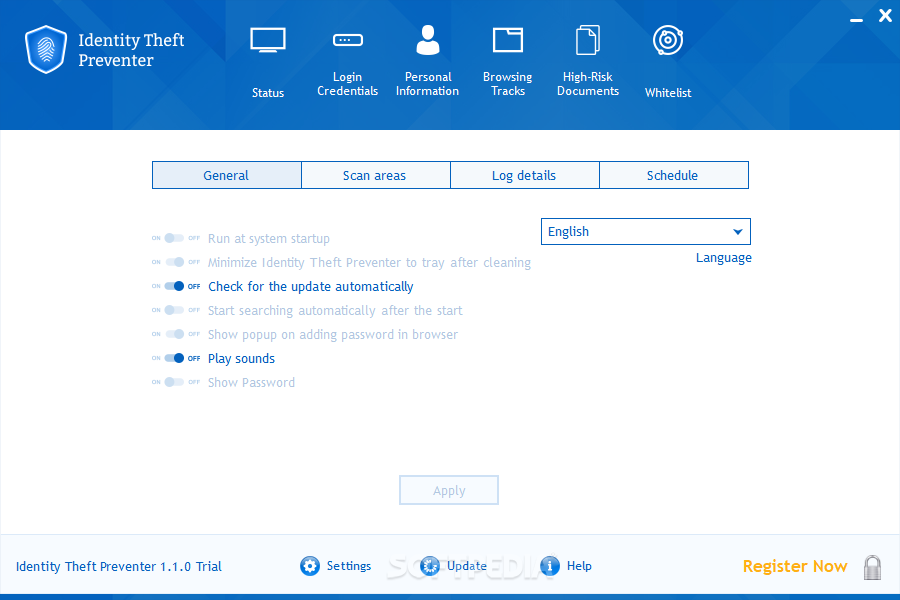Open the High-Risk Documents pages icon

[x=588, y=40]
